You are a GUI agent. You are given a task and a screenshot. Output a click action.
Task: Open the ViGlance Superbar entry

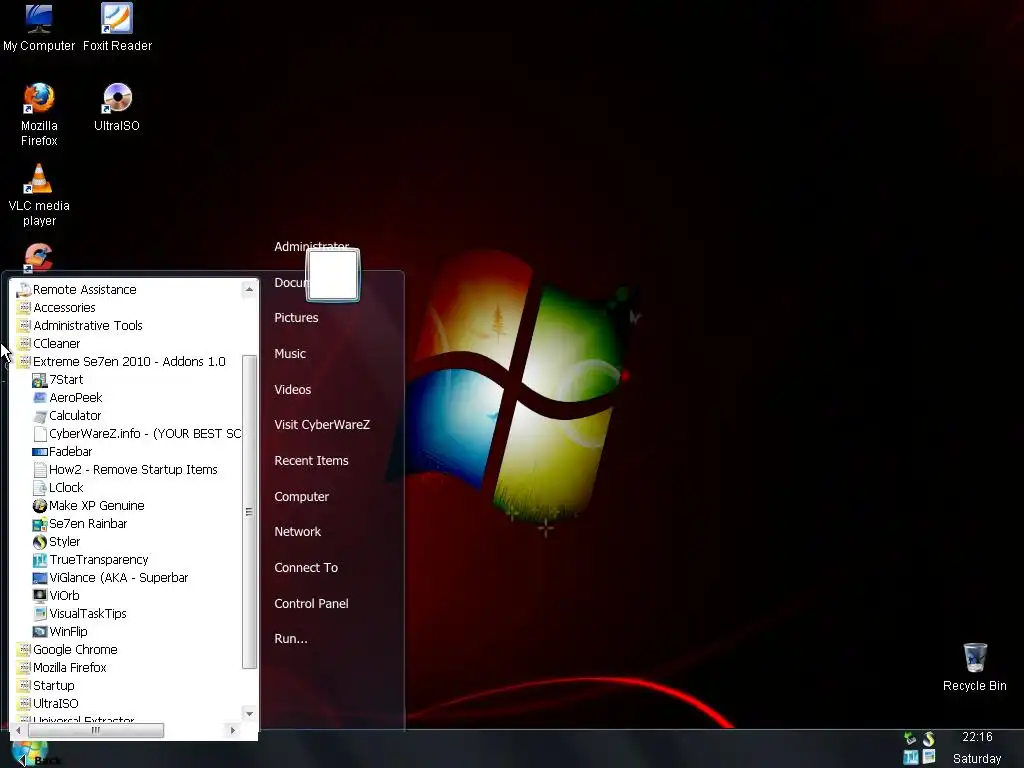coord(110,577)
